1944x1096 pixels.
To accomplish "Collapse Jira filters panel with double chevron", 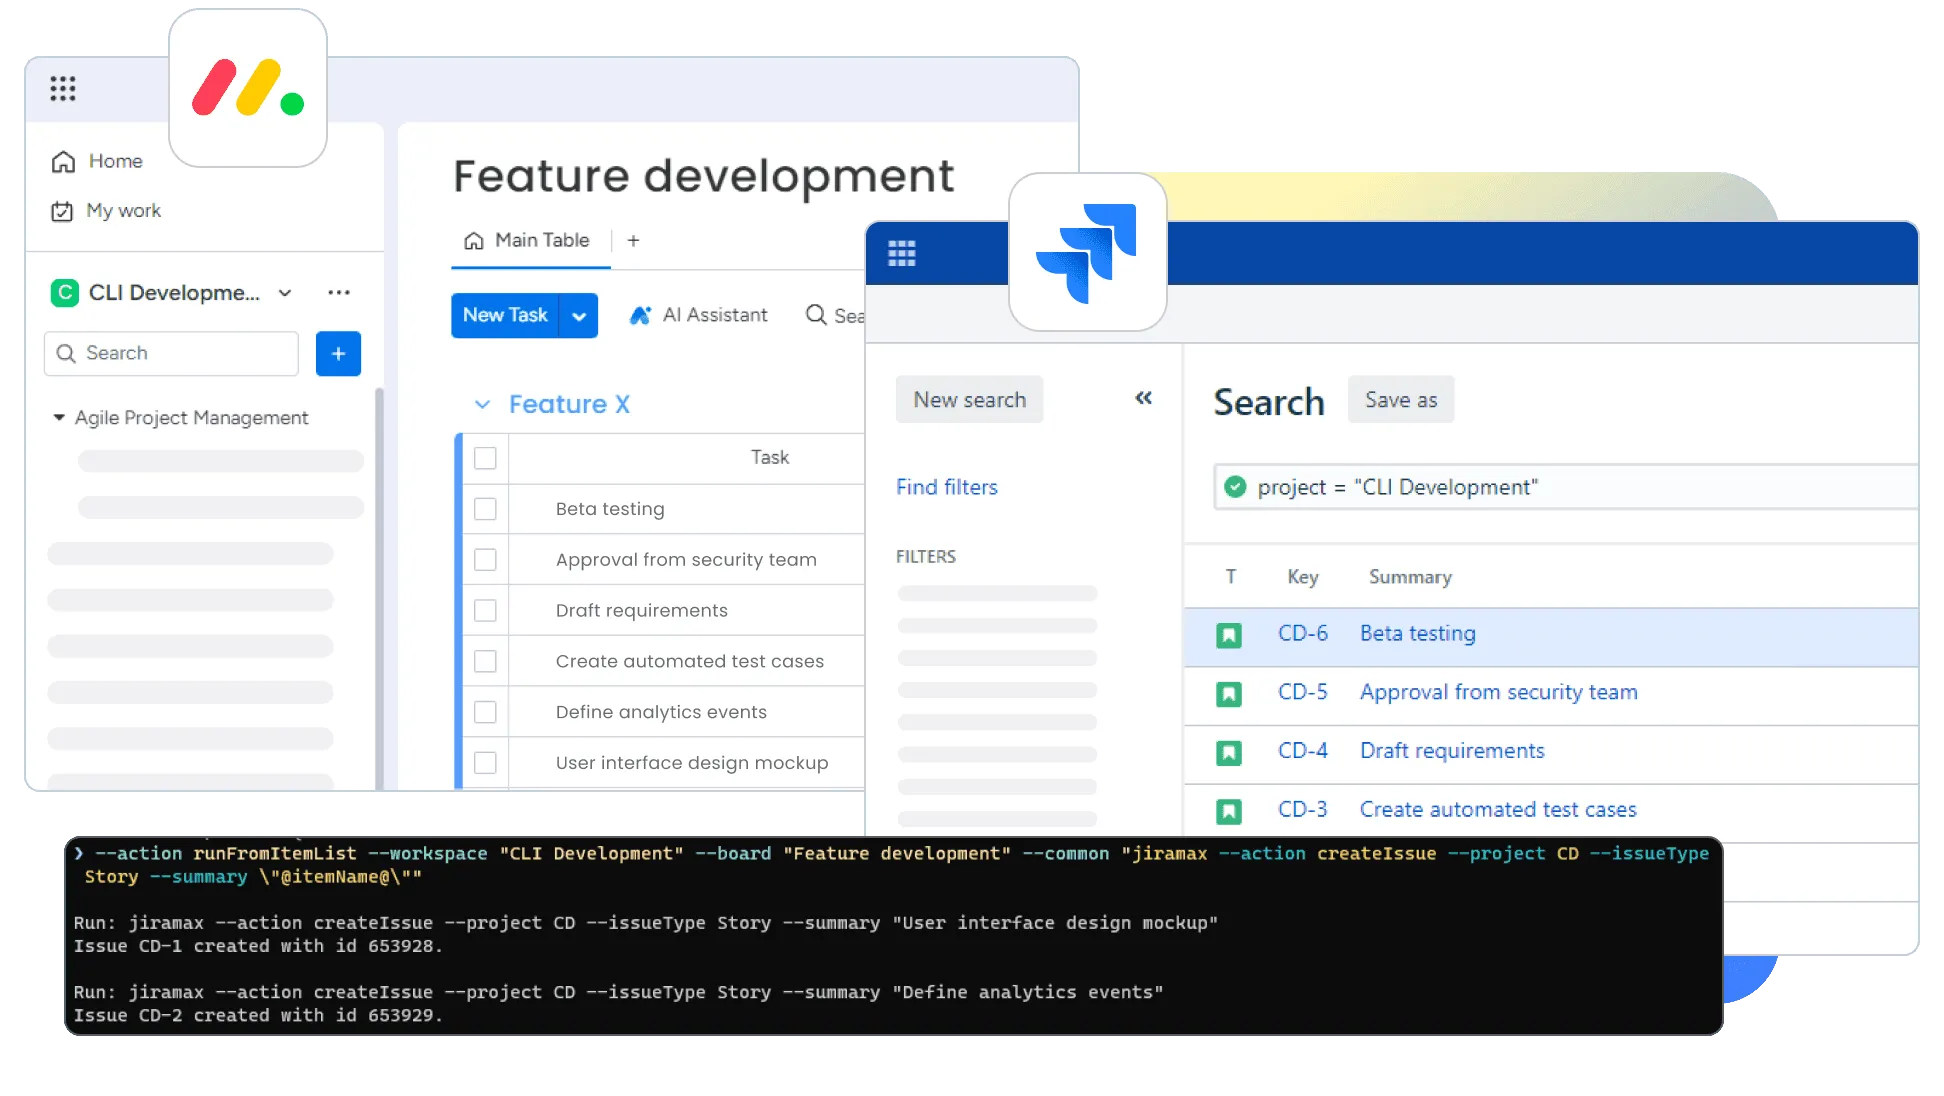I will (1143, 398).
